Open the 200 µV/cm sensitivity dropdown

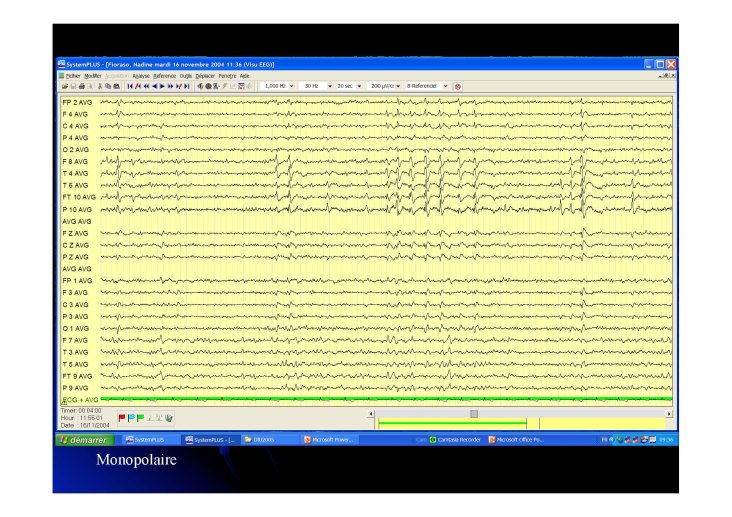[x=398, y=86]
